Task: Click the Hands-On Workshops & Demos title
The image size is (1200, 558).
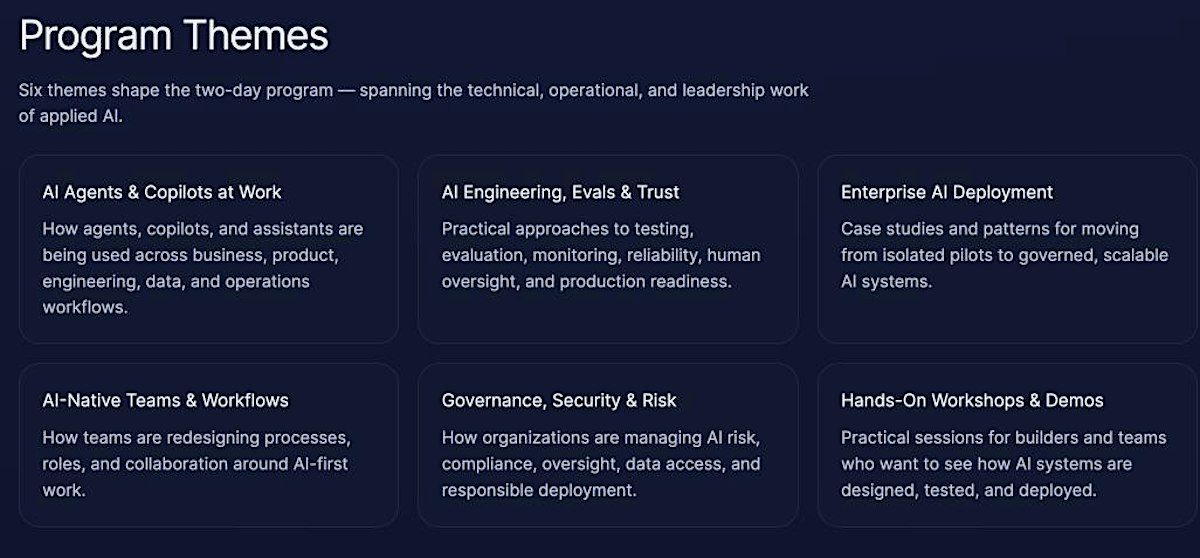Action: point(972,401)
